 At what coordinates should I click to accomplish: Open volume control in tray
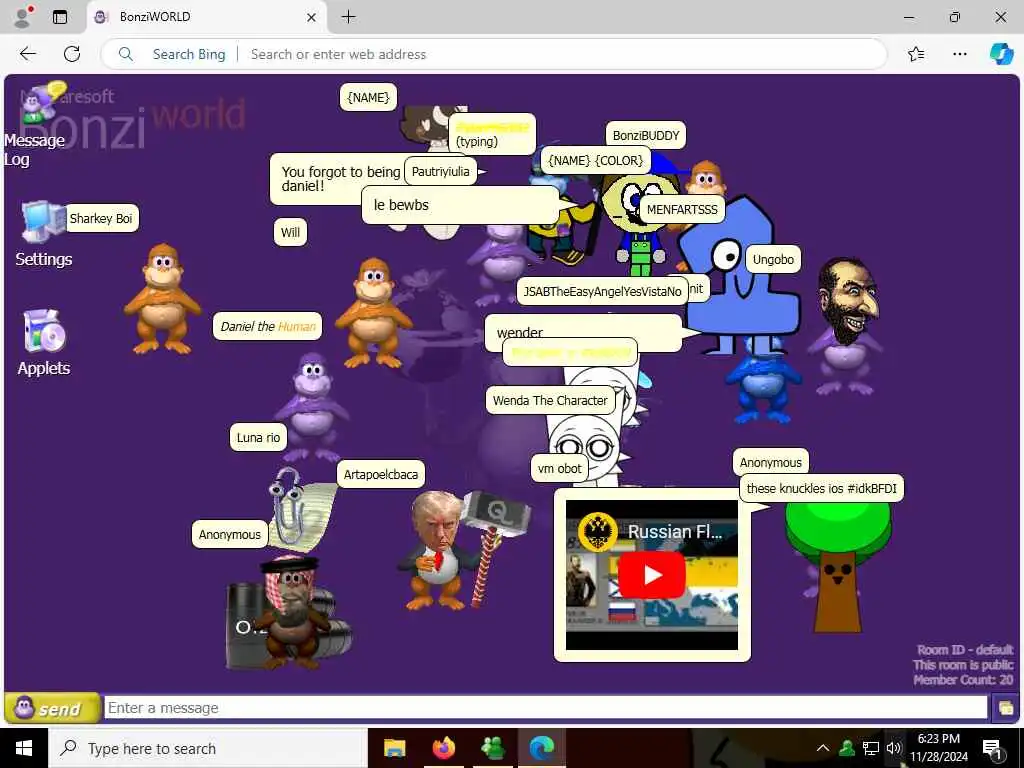point(894,748)
